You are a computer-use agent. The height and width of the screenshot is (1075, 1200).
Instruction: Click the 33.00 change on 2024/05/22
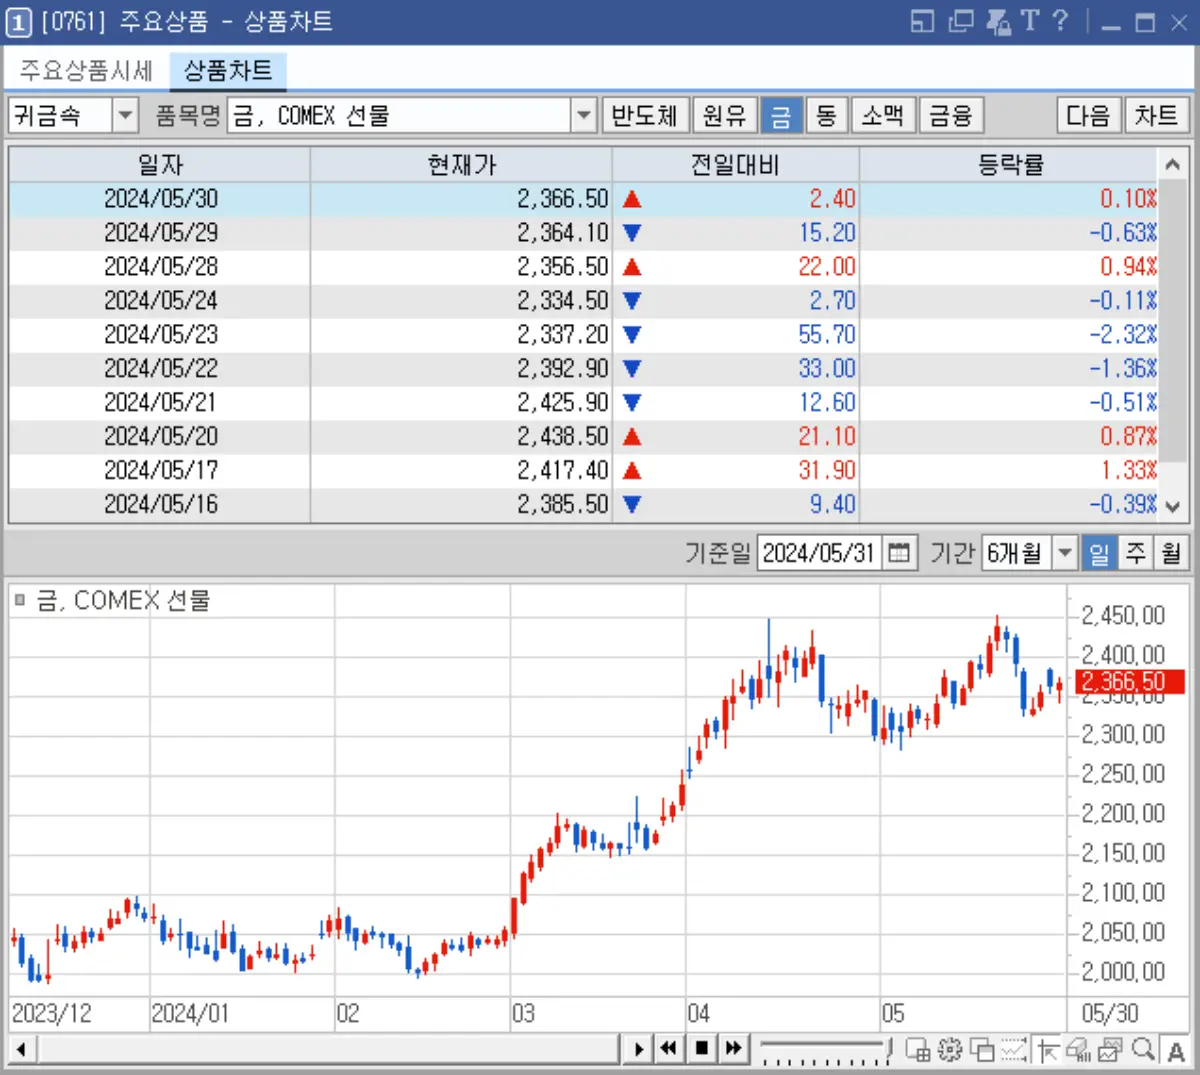click(x=827, y=369)
